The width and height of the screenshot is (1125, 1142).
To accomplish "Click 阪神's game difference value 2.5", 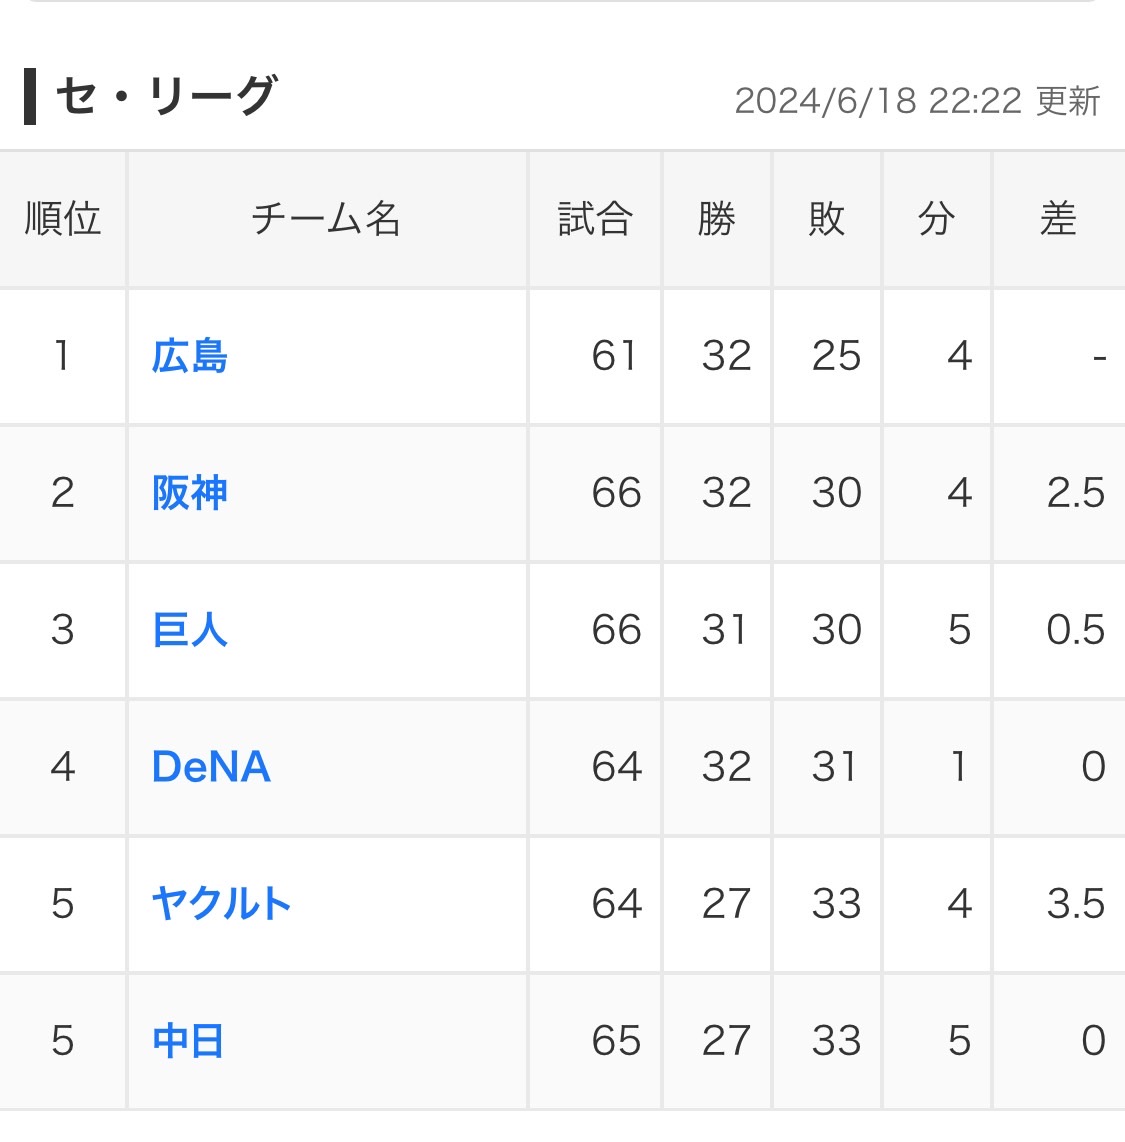I will coord(1075,493).
